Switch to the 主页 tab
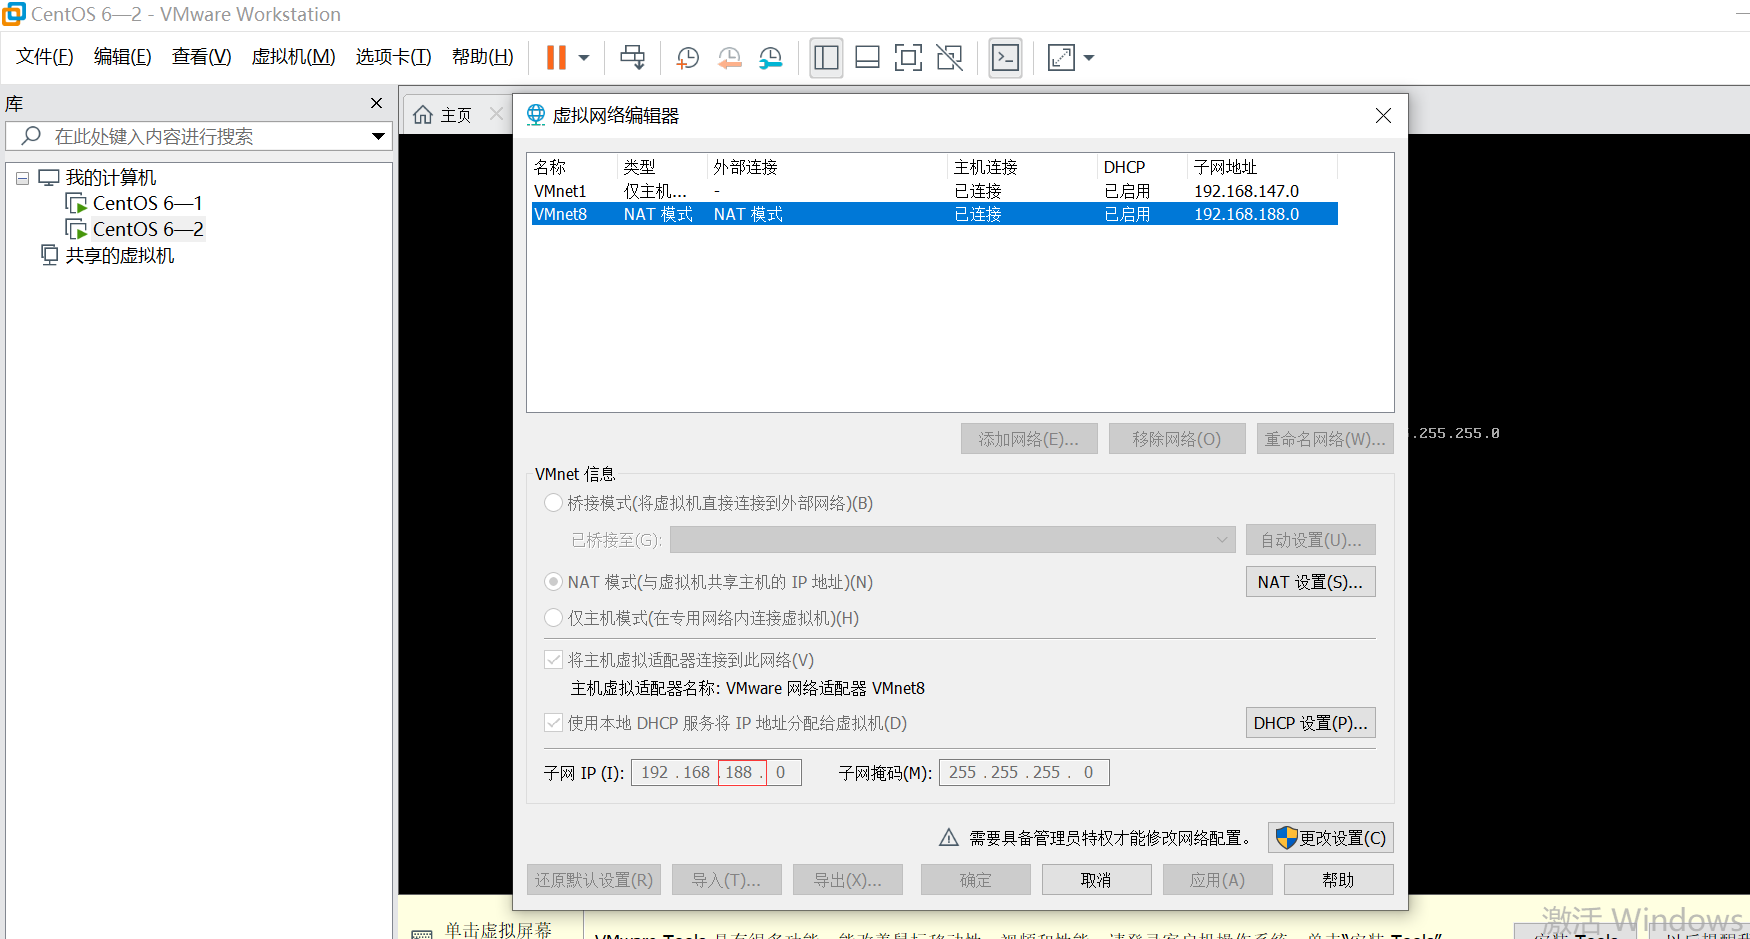Screen dimensions: 1750x939 tap(443, 115)
